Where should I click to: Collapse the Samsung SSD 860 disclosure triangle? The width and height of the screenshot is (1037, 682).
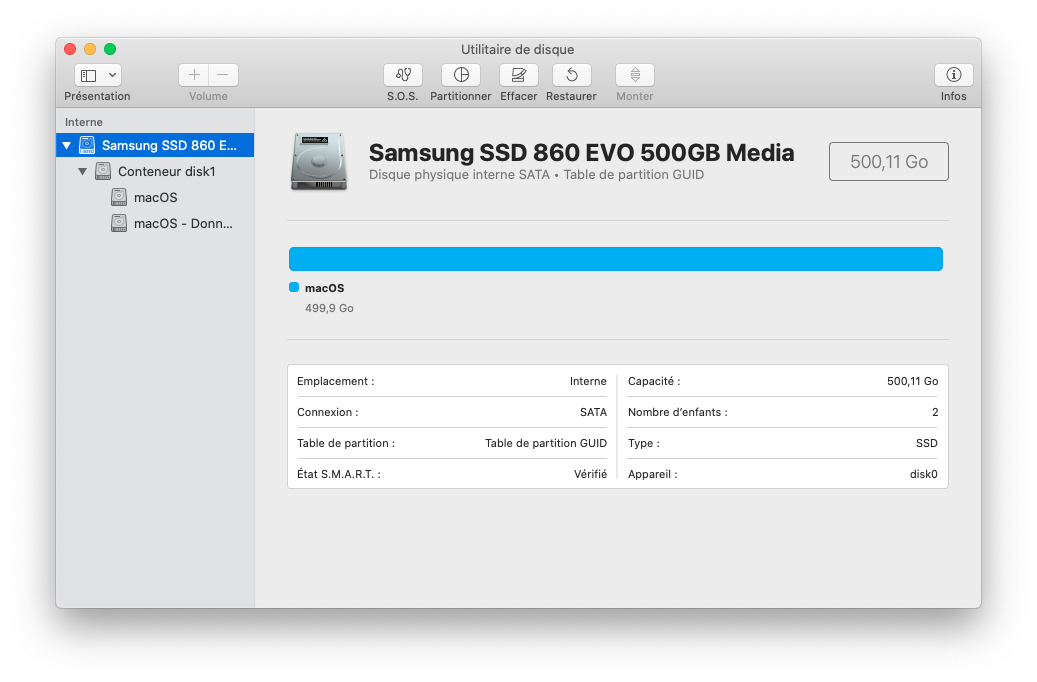tap(67, 146)
